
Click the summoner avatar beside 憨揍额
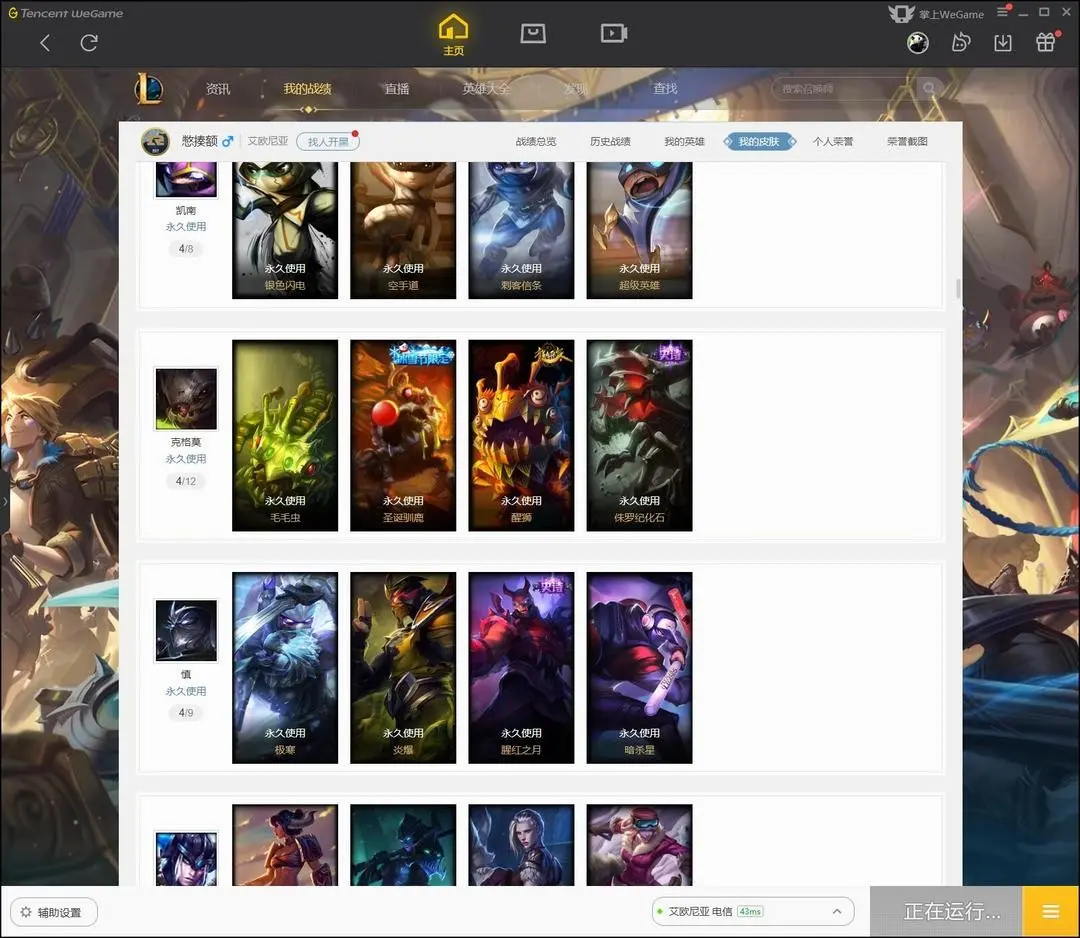(x=156, y=141)
